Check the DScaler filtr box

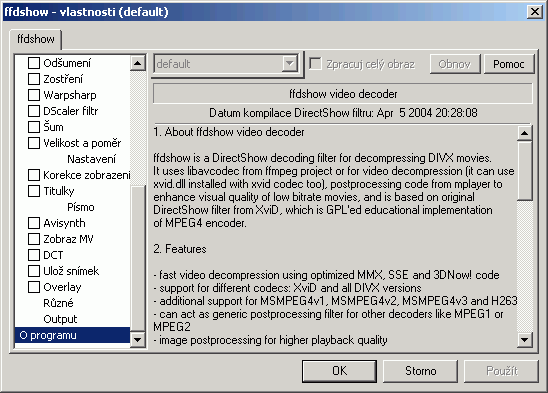[x=34, y=111]
